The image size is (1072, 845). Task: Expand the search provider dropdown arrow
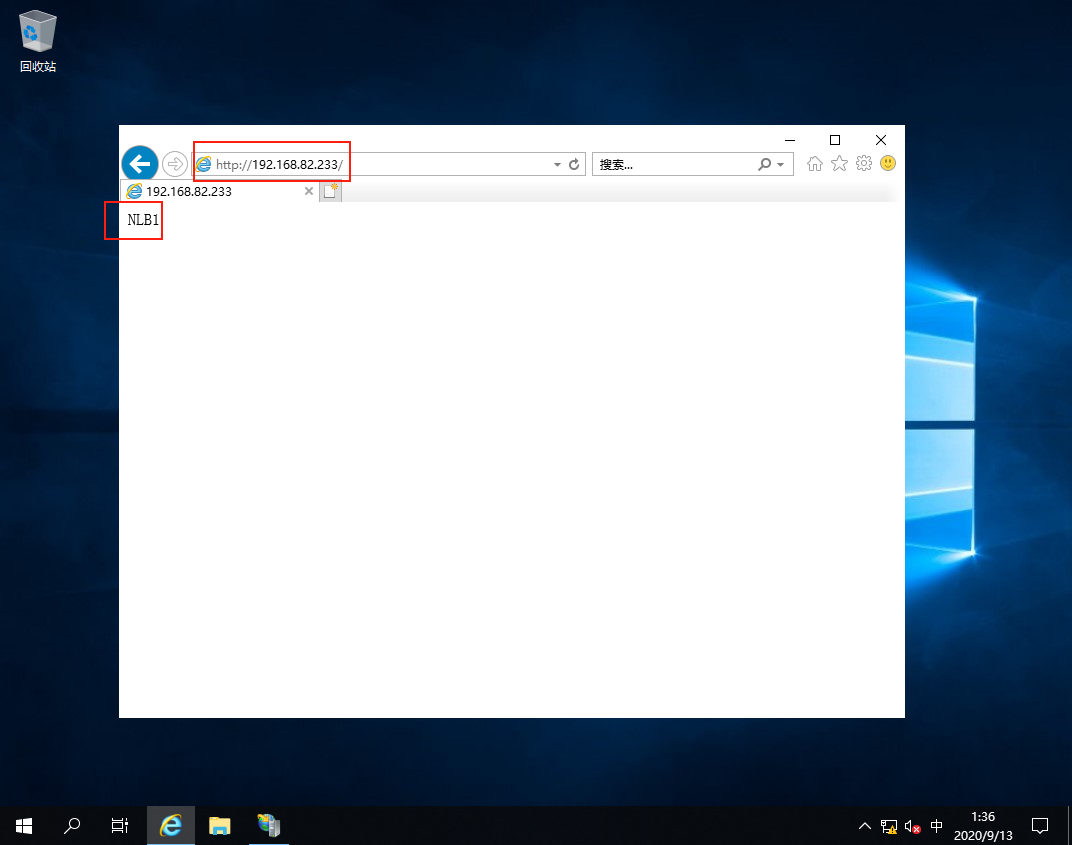[781, 165]
